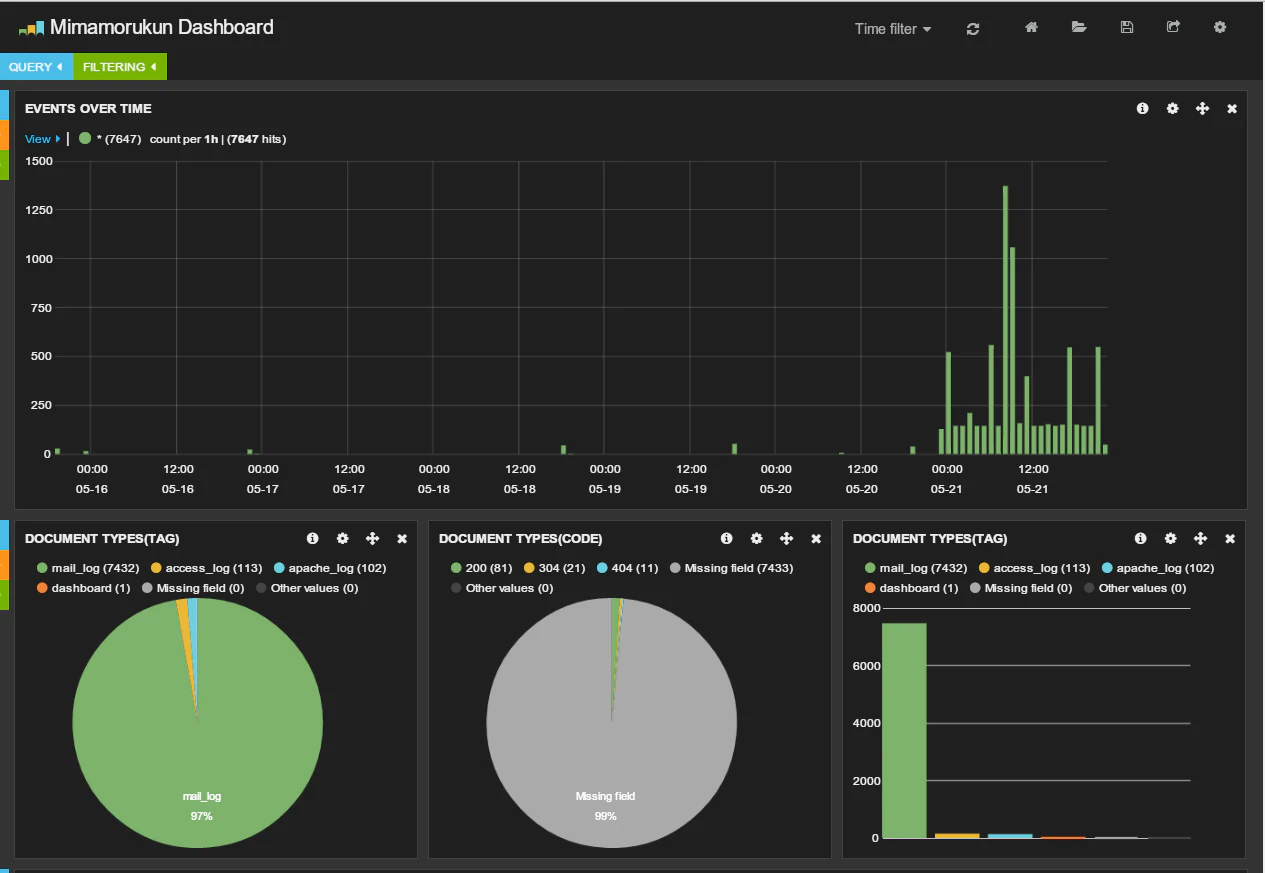
Task: Click move handle of Document Types(Tag) bar chart panel
Action: pyautogui.click(x=1201, y=538)
